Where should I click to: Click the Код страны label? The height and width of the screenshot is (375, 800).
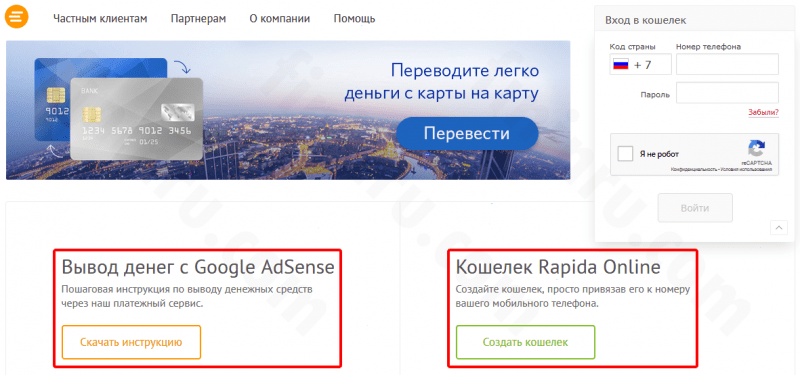(x=633, y=46)
